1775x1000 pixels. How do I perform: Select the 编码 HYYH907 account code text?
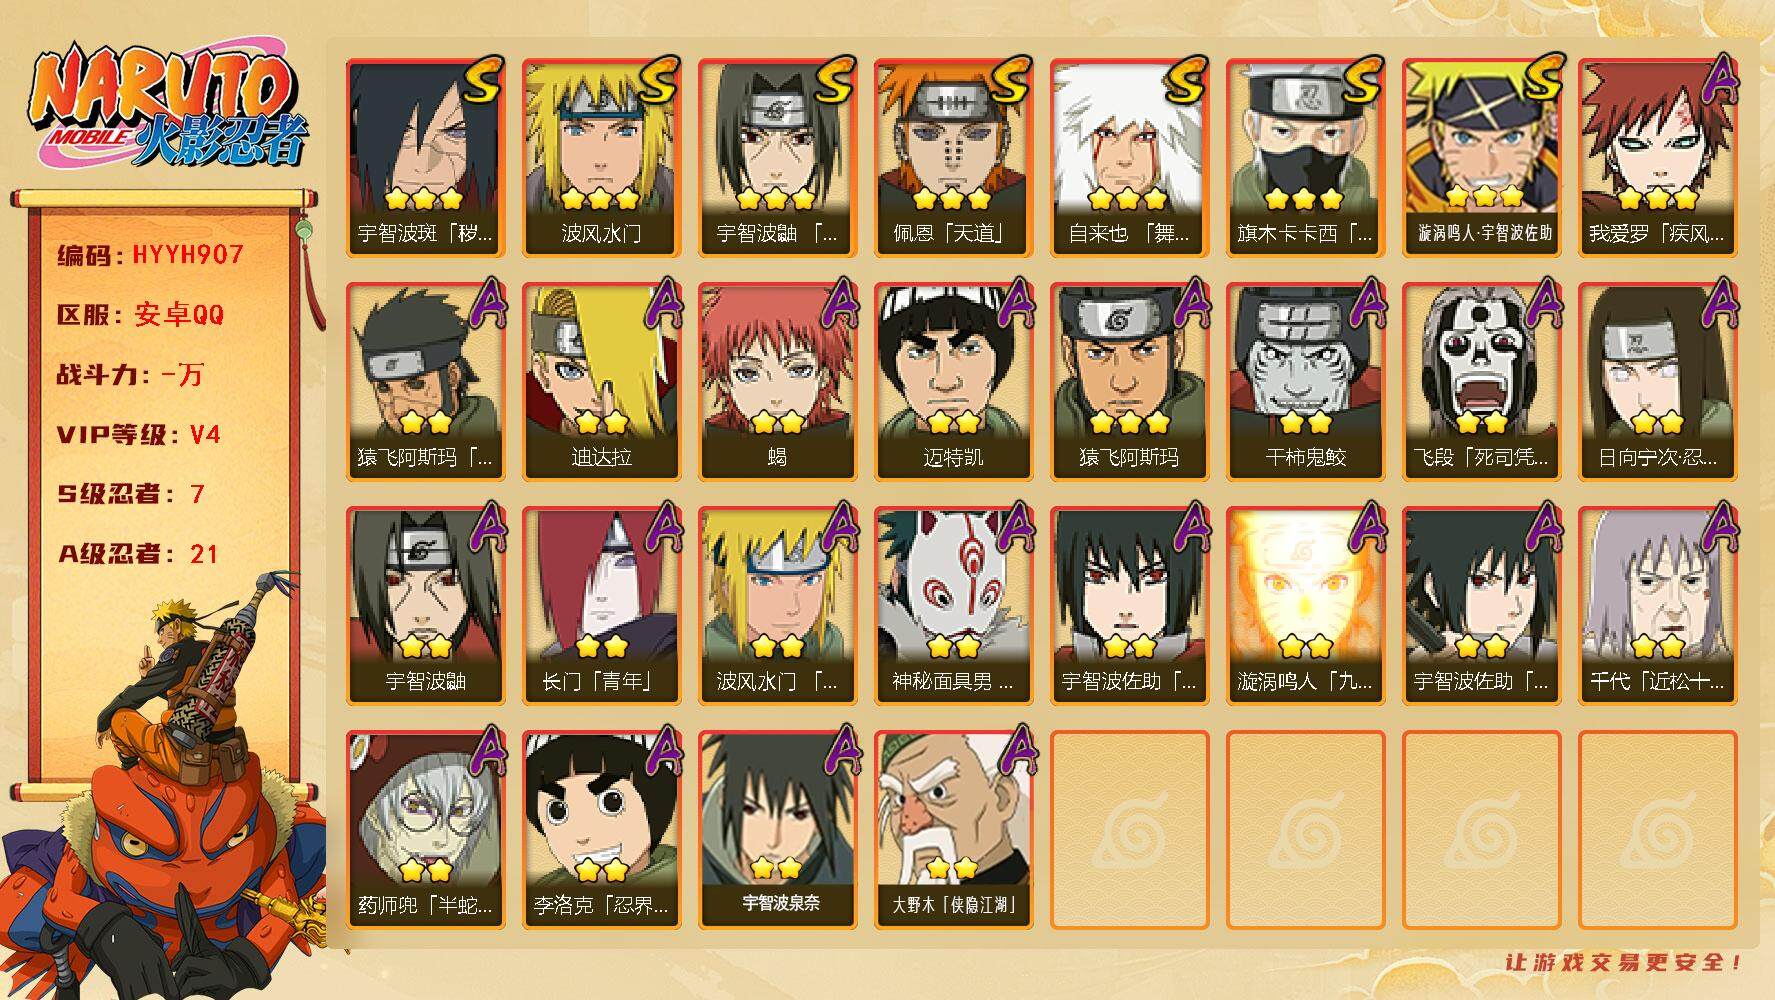(x=150, y=255)
